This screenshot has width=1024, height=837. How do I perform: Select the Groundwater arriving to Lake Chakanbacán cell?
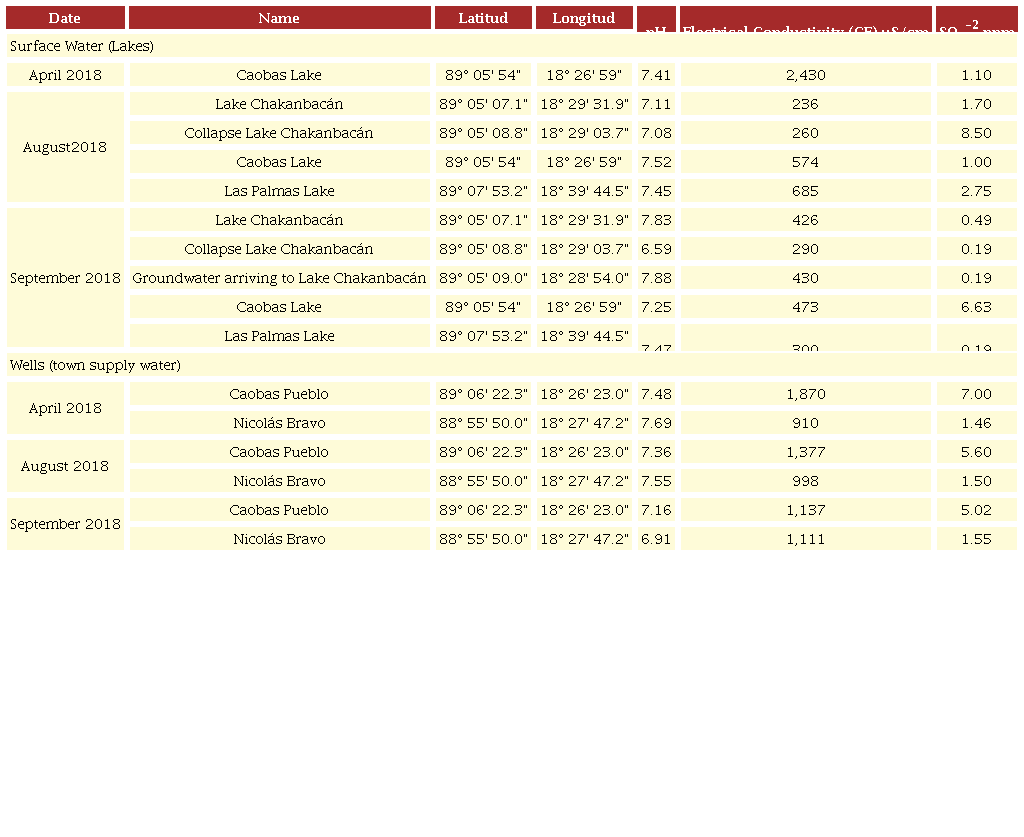pos(279,278)
